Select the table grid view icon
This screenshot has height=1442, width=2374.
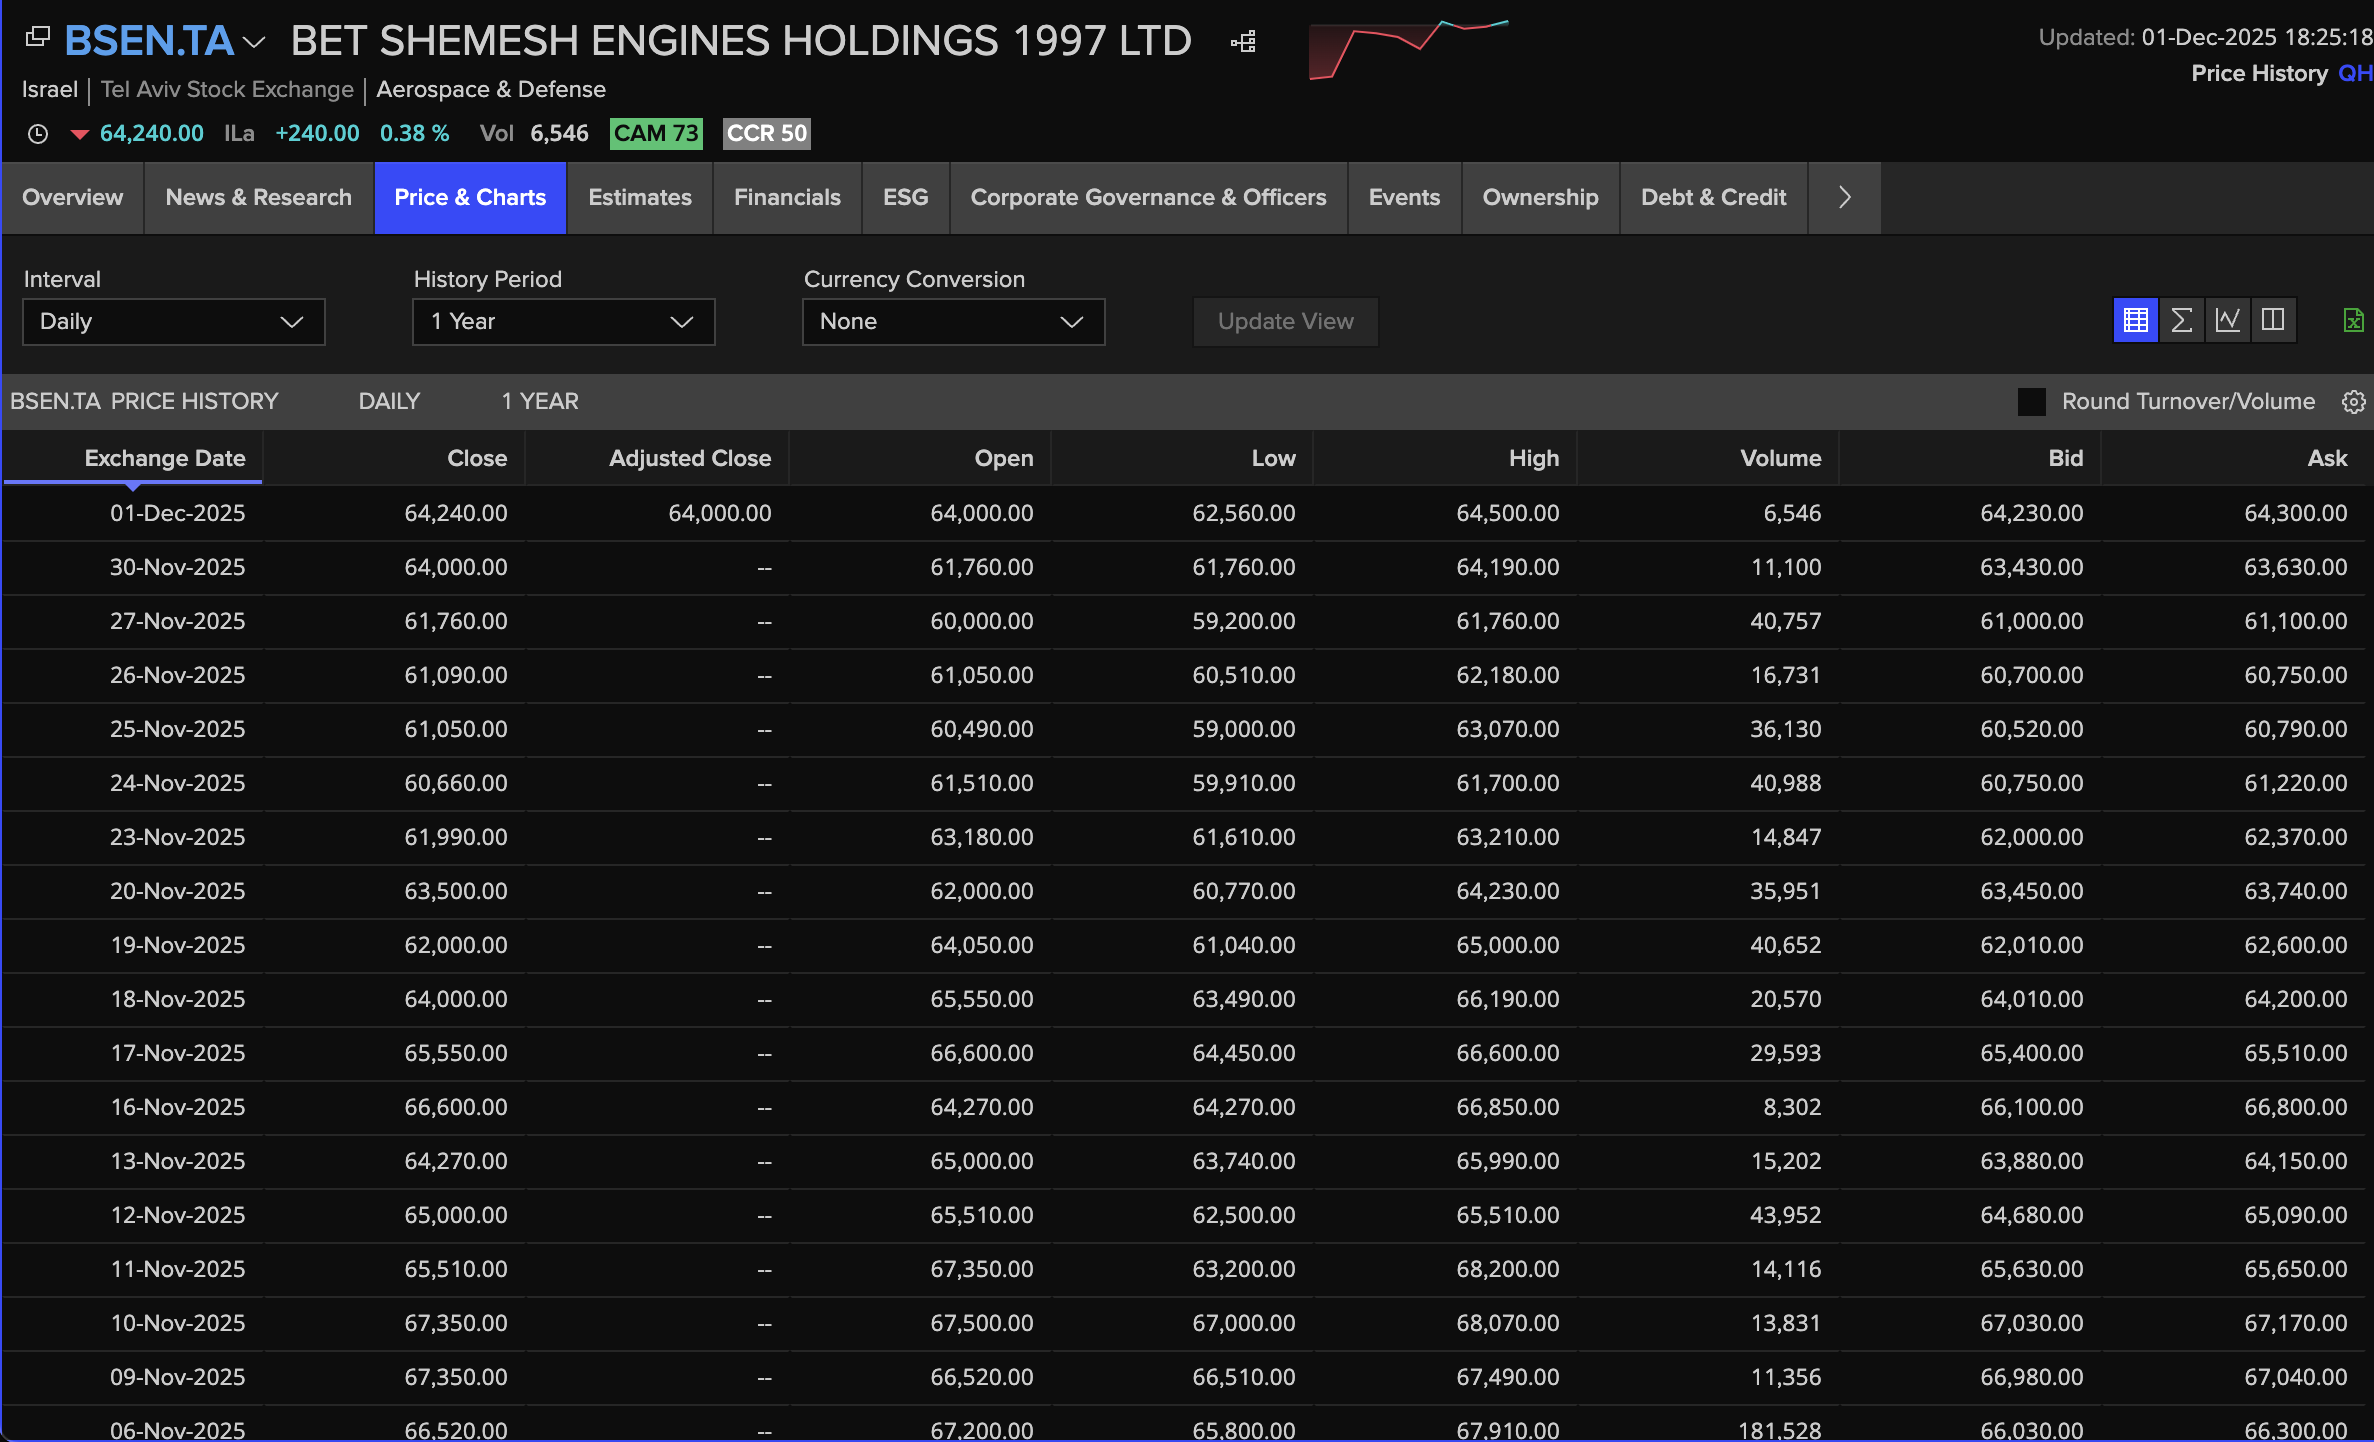coord(2135,320)
